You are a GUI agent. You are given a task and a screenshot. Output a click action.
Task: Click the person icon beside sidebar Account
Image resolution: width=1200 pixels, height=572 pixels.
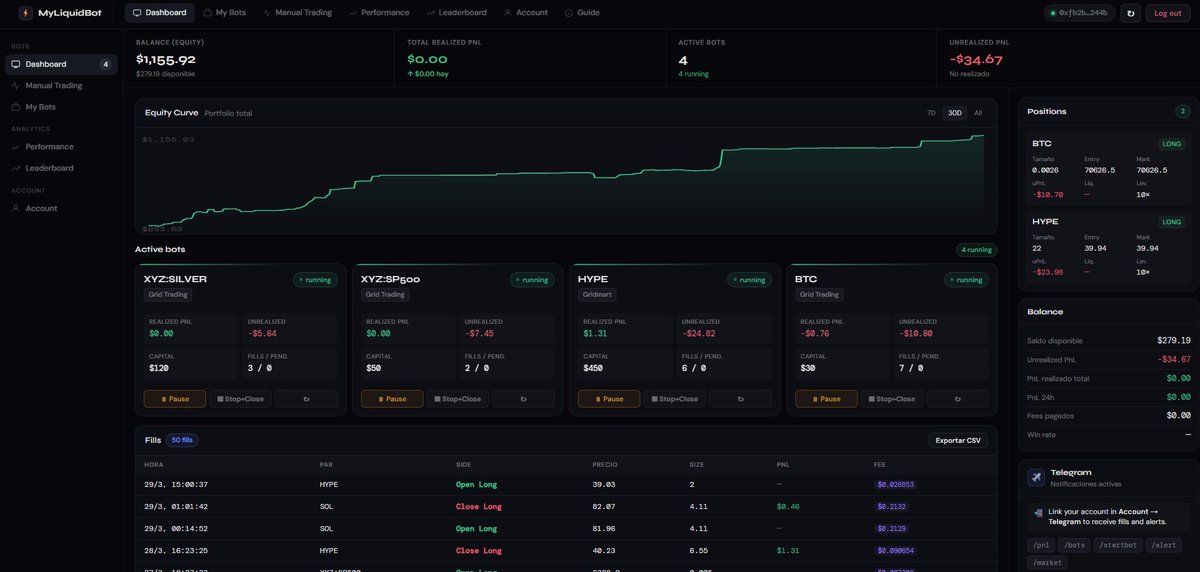pos(15,208)
